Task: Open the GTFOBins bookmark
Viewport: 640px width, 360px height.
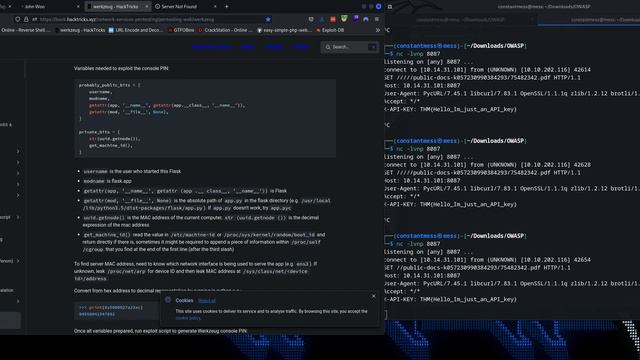Action: point(181,30)
